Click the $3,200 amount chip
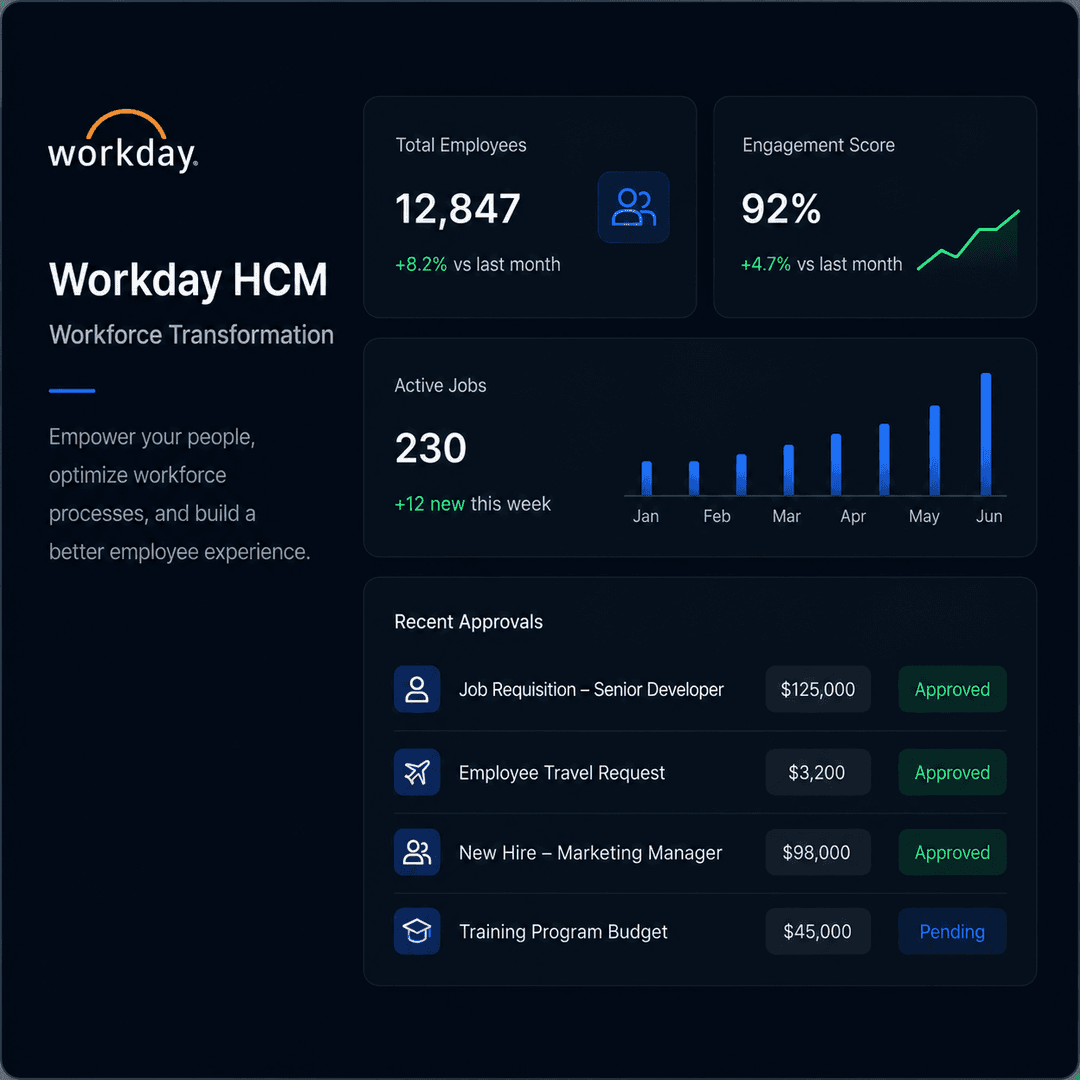1080x1080 pixels. [x=818, y=772]
